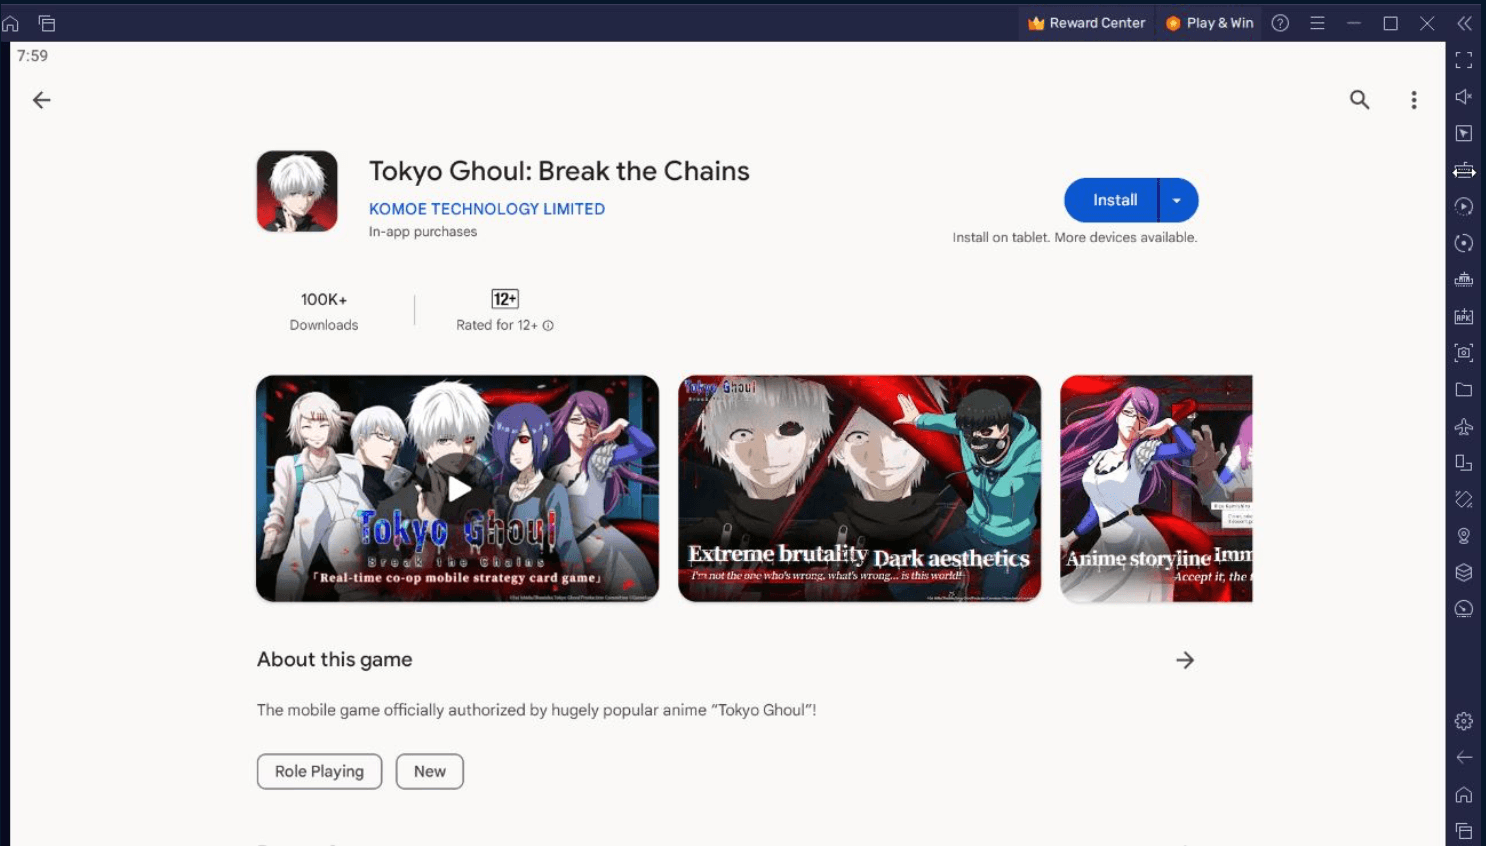Open Play & Win

tap(1209, 23)
